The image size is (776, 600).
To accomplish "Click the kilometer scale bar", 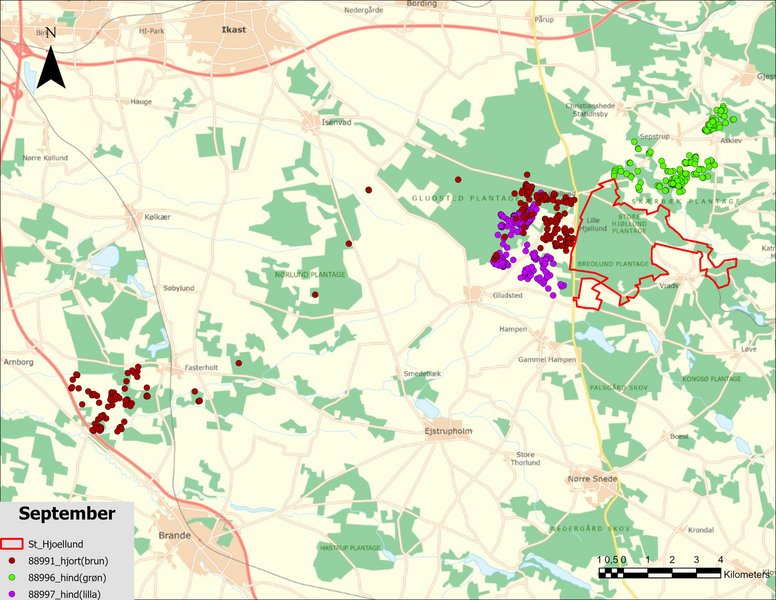I will point(660,572).
